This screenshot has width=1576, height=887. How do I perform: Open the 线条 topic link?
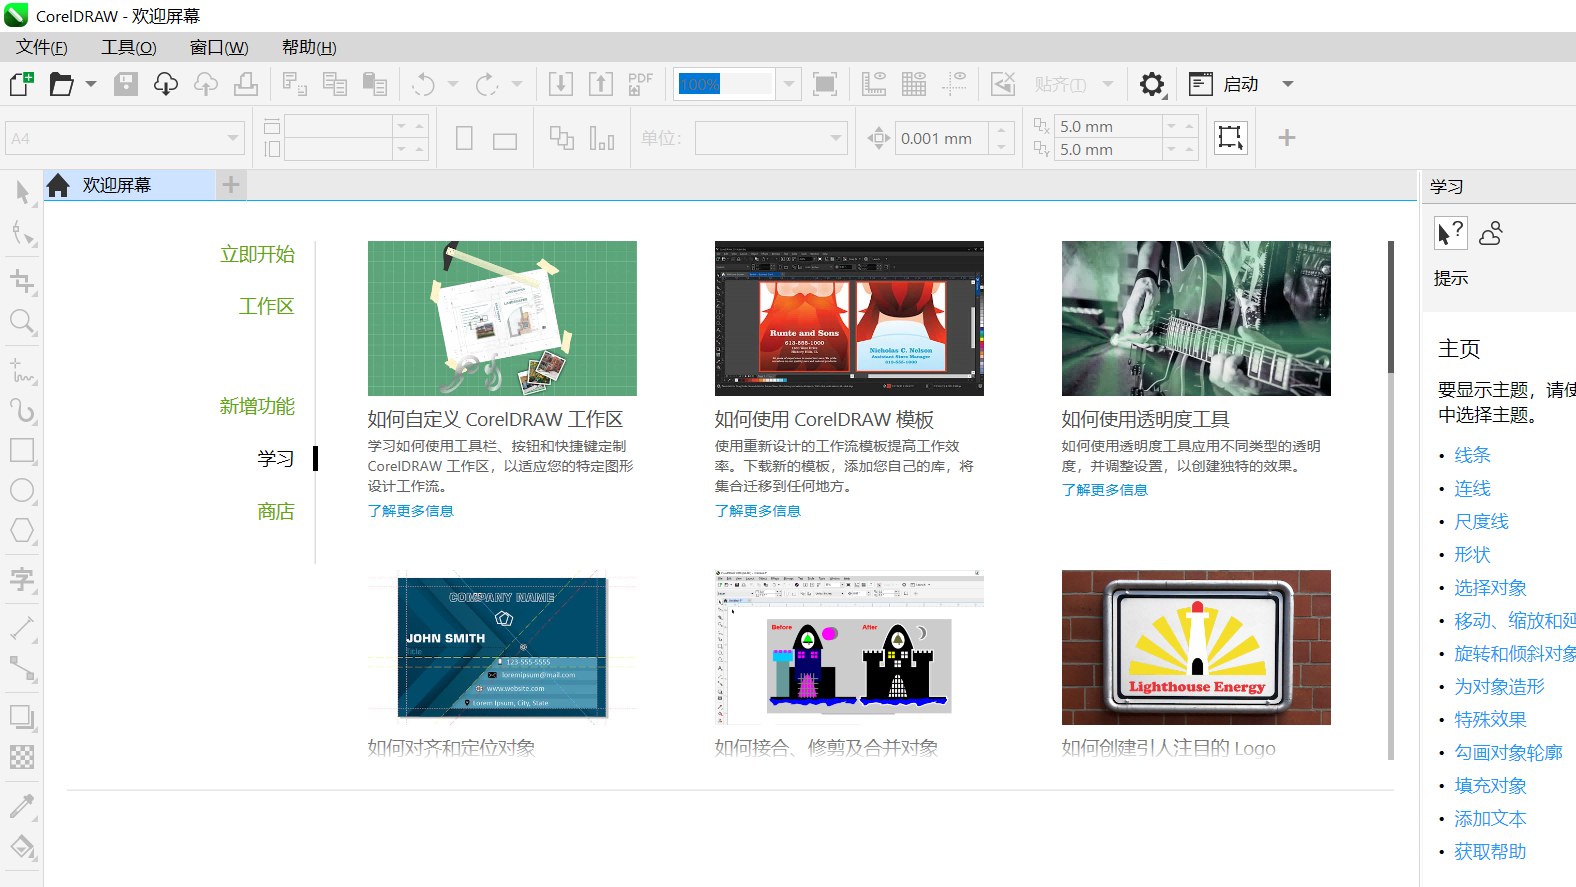pyautogui.click(x=1472, y=455)
